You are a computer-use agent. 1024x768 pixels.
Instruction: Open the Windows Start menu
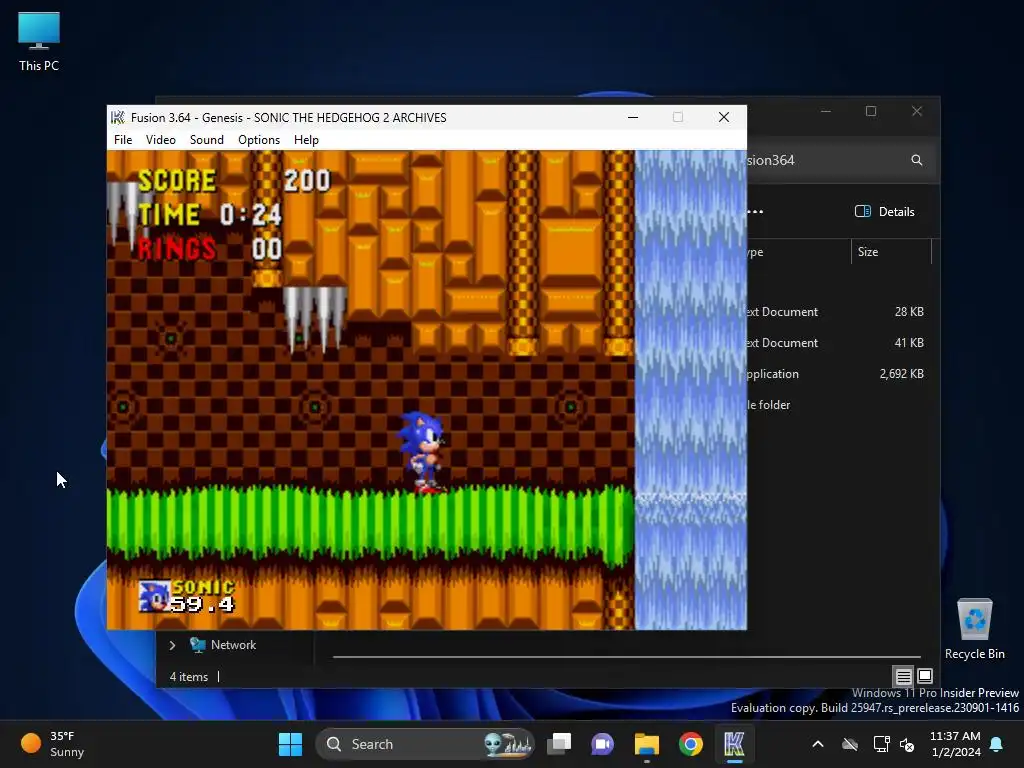(291, 744)
